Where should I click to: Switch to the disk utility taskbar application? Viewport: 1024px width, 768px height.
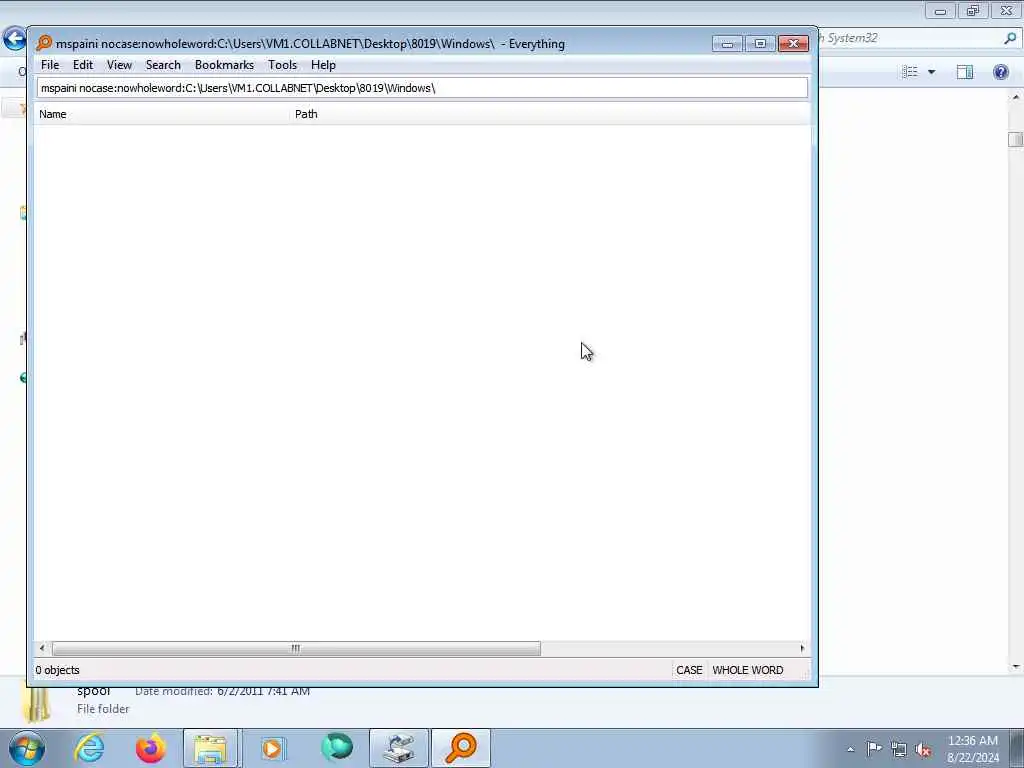click(398, 748)
